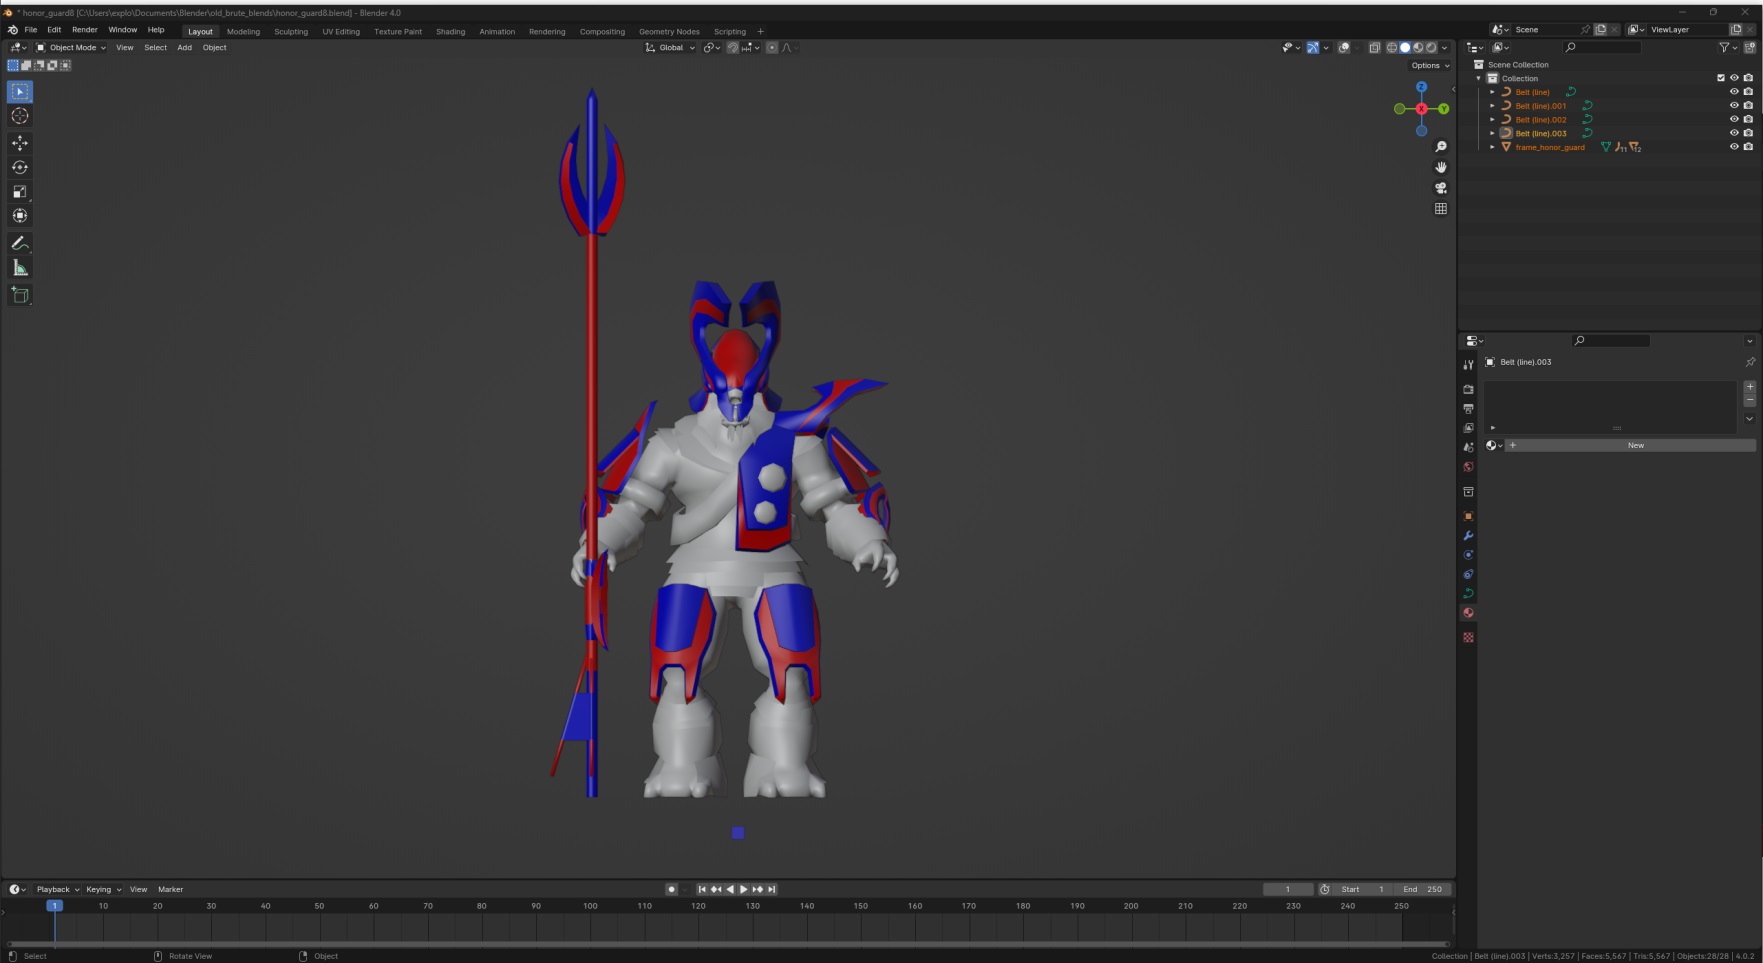The height and width of the screenshot is (963, 1763).
Task: Hide Belt (line) in viewport using eye icon
Action: [x=1734, y=92]
